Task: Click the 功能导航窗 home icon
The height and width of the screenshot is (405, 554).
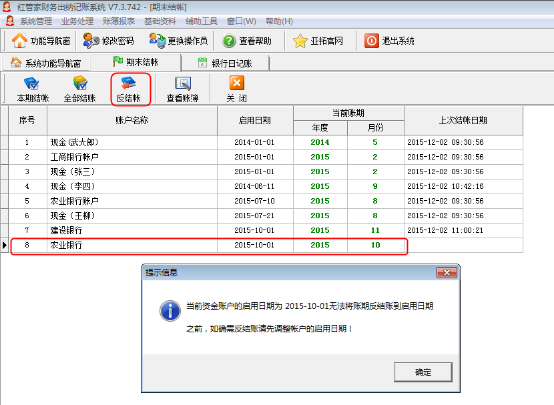Action: pos(19,41)
